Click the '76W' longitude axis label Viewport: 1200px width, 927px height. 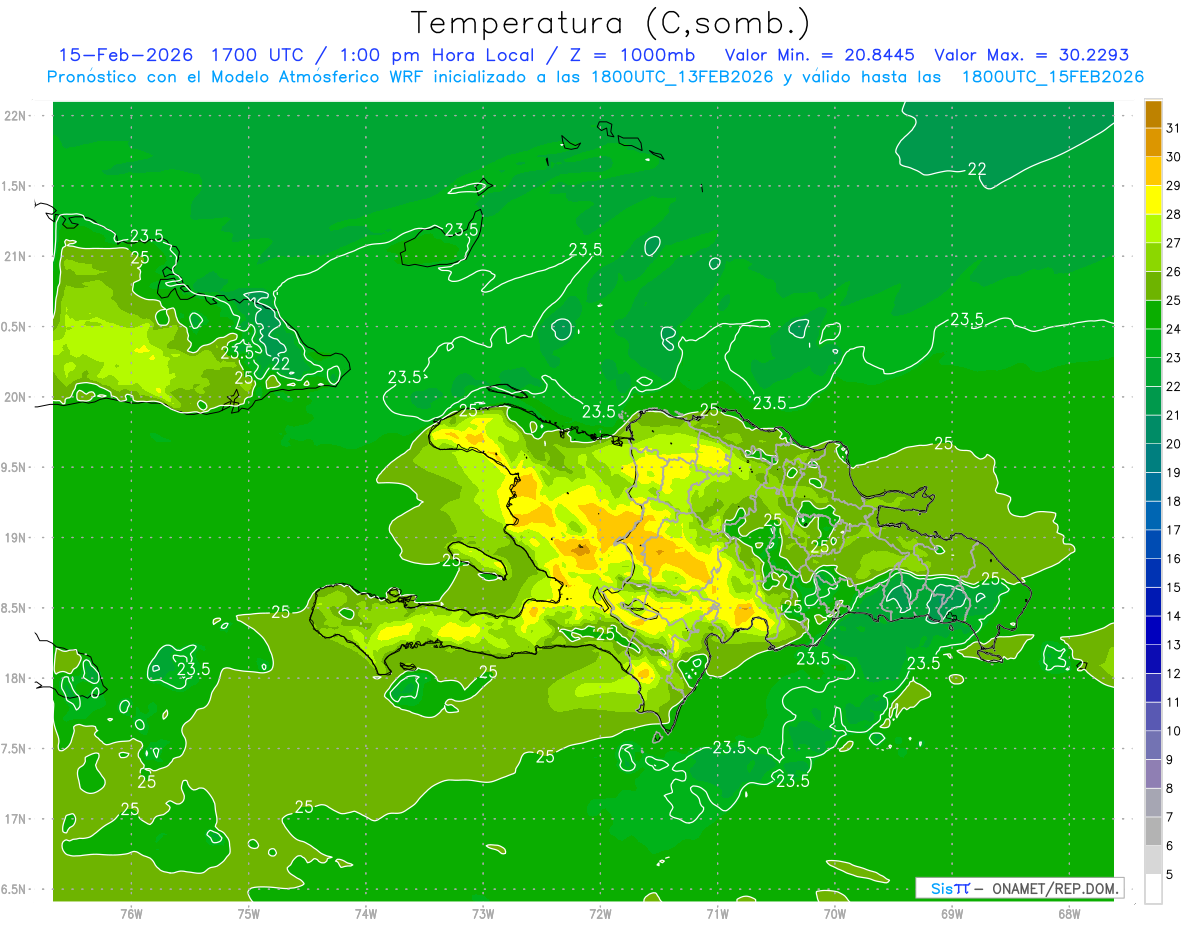point(131,913)
